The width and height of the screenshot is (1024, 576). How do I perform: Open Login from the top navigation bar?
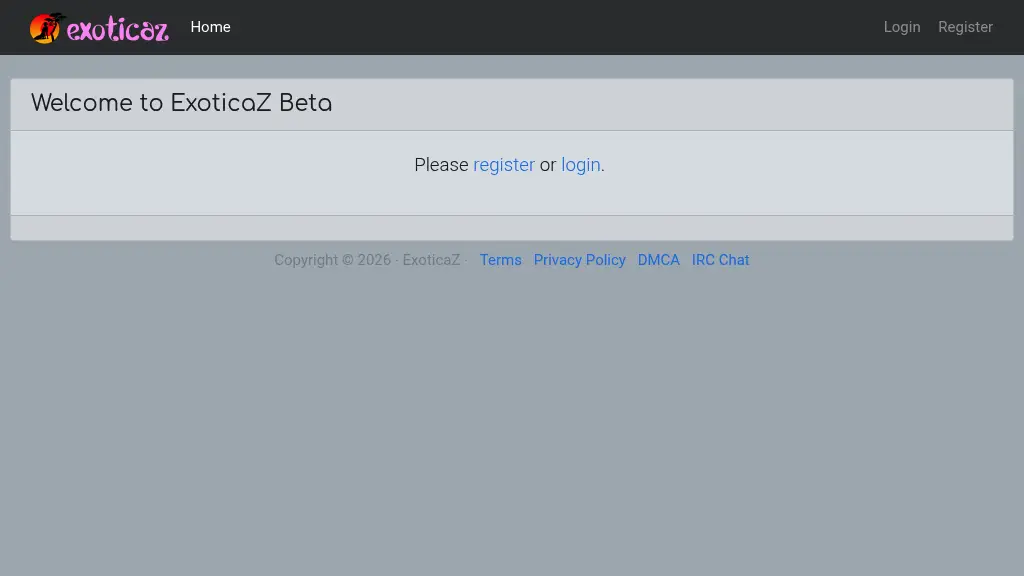(x=901, y=27)
